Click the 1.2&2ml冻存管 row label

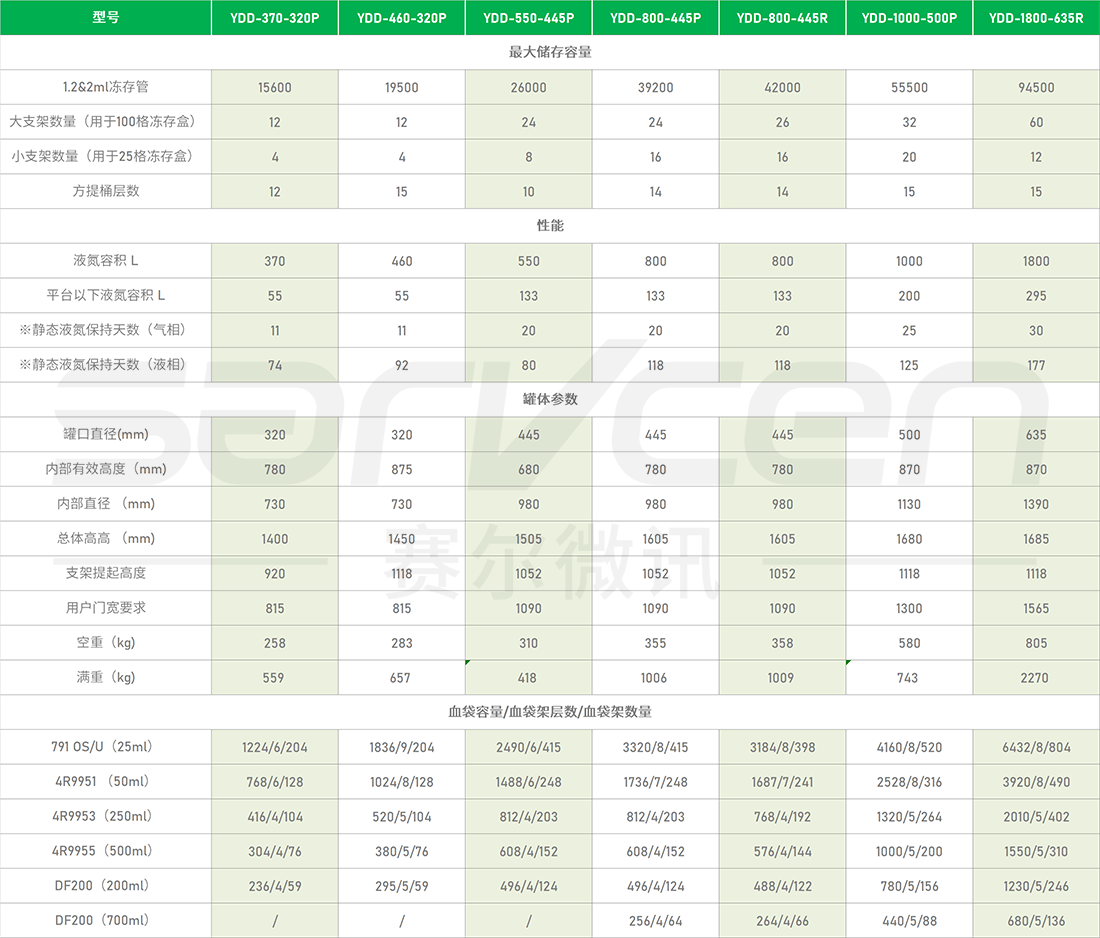tap(105, 87)
